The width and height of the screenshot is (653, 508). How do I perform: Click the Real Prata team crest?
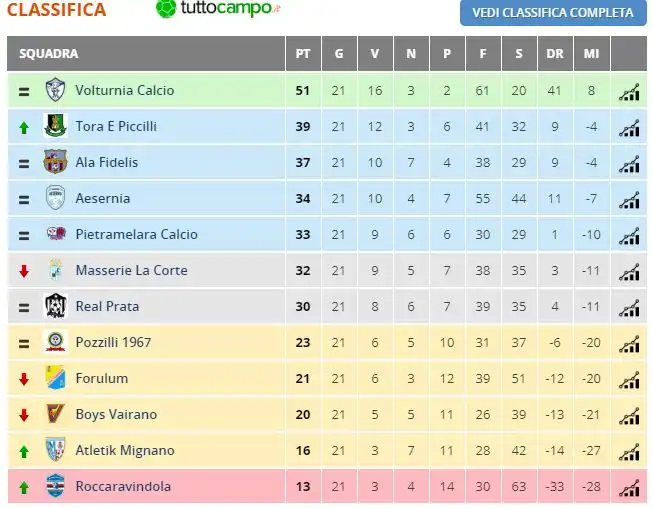55,306
